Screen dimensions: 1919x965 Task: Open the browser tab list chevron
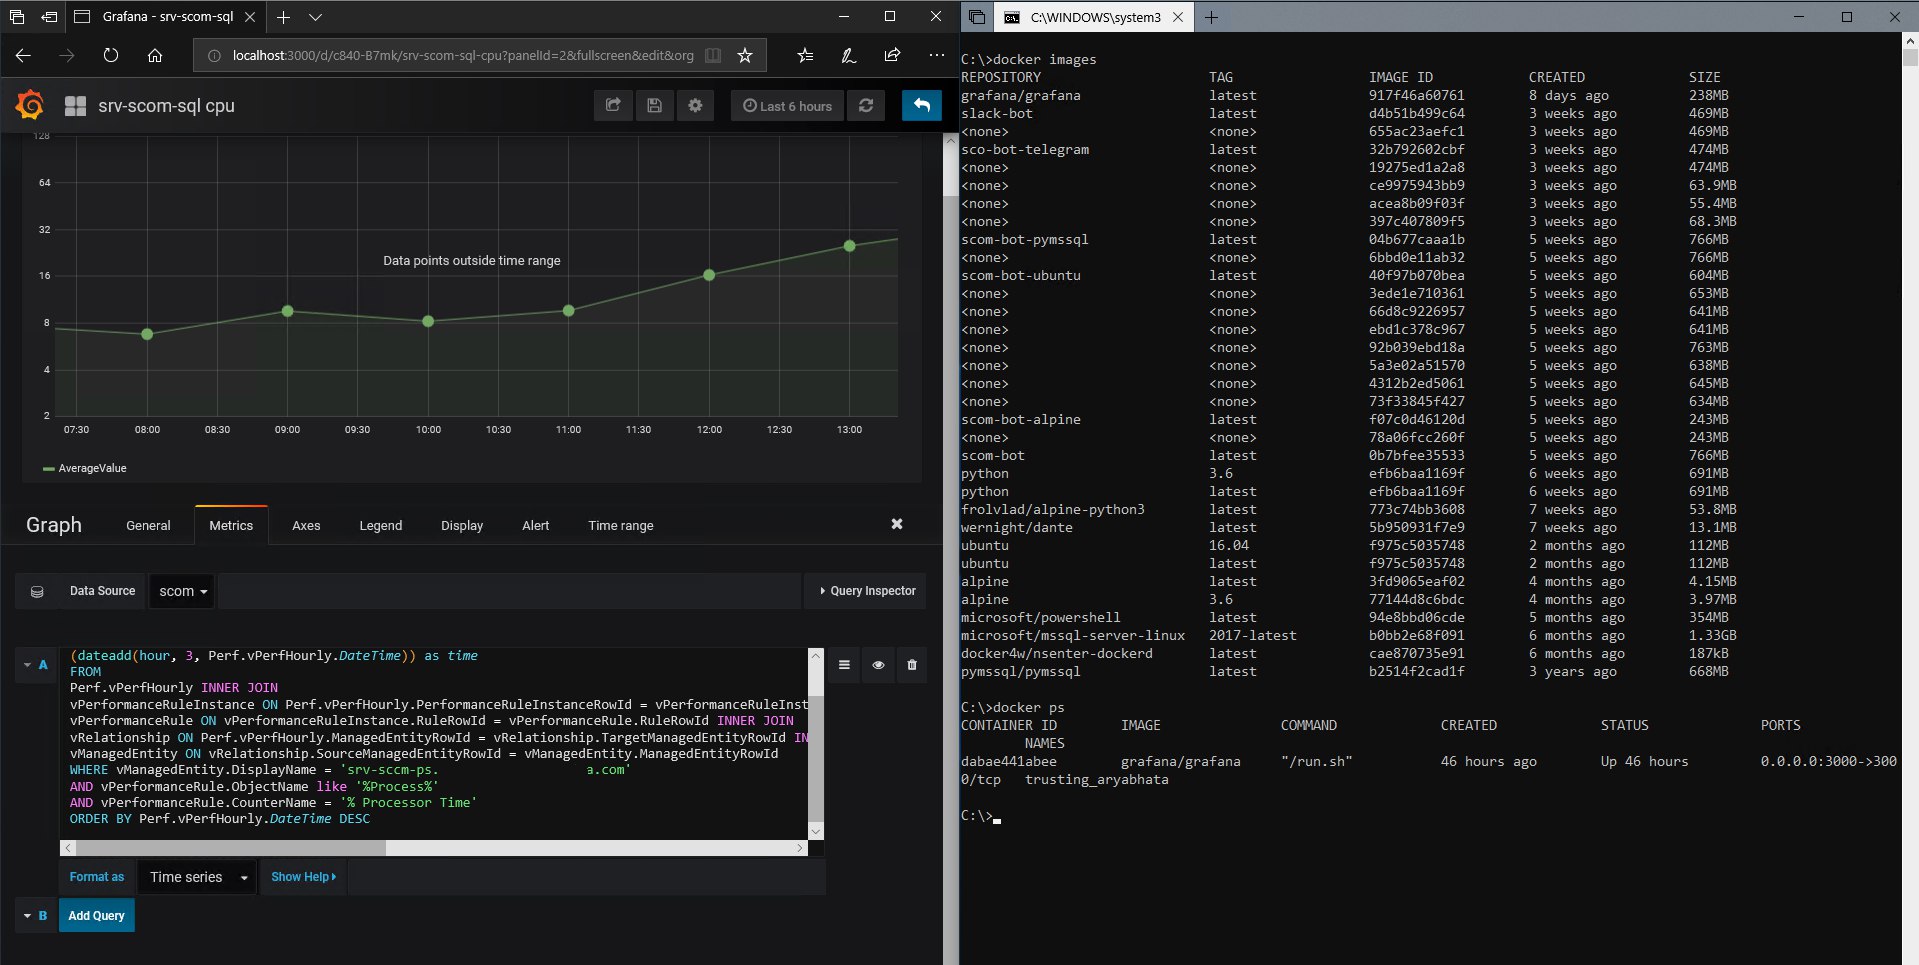(315, 17)
